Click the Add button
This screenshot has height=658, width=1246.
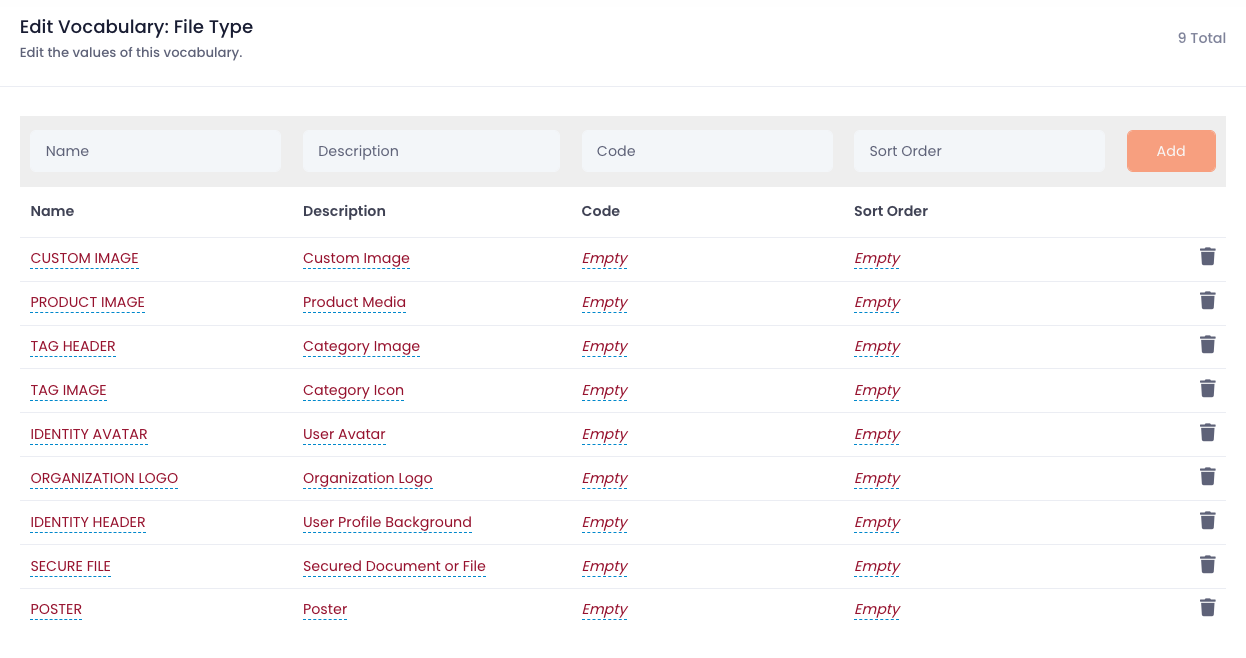[x=1171, y=151]
